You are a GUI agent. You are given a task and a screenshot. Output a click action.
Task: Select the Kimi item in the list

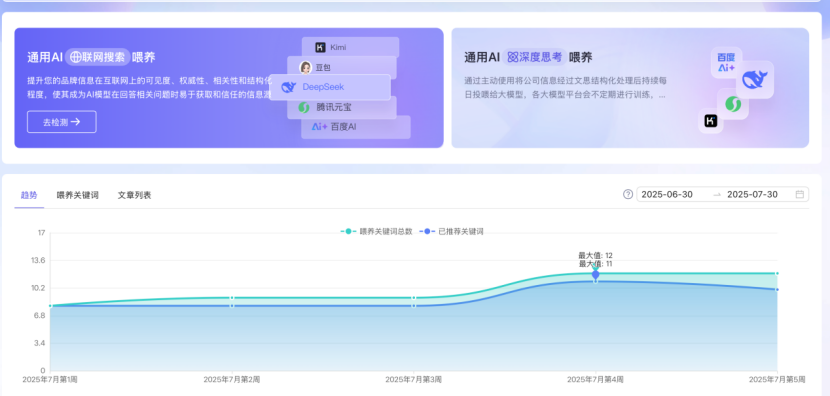click(x=350, y=47)
